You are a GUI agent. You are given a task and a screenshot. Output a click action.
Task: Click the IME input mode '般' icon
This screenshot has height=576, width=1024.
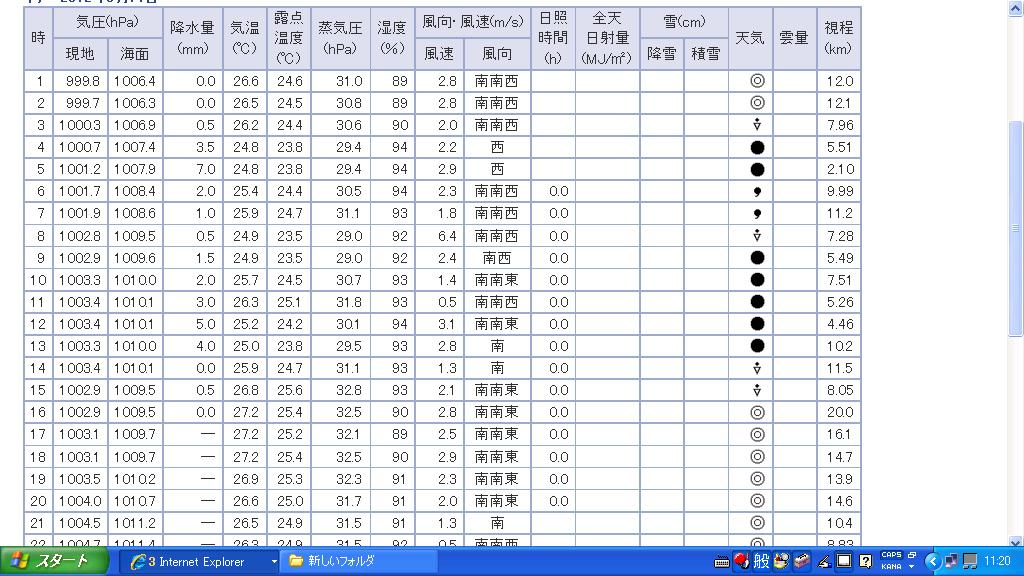761,561
